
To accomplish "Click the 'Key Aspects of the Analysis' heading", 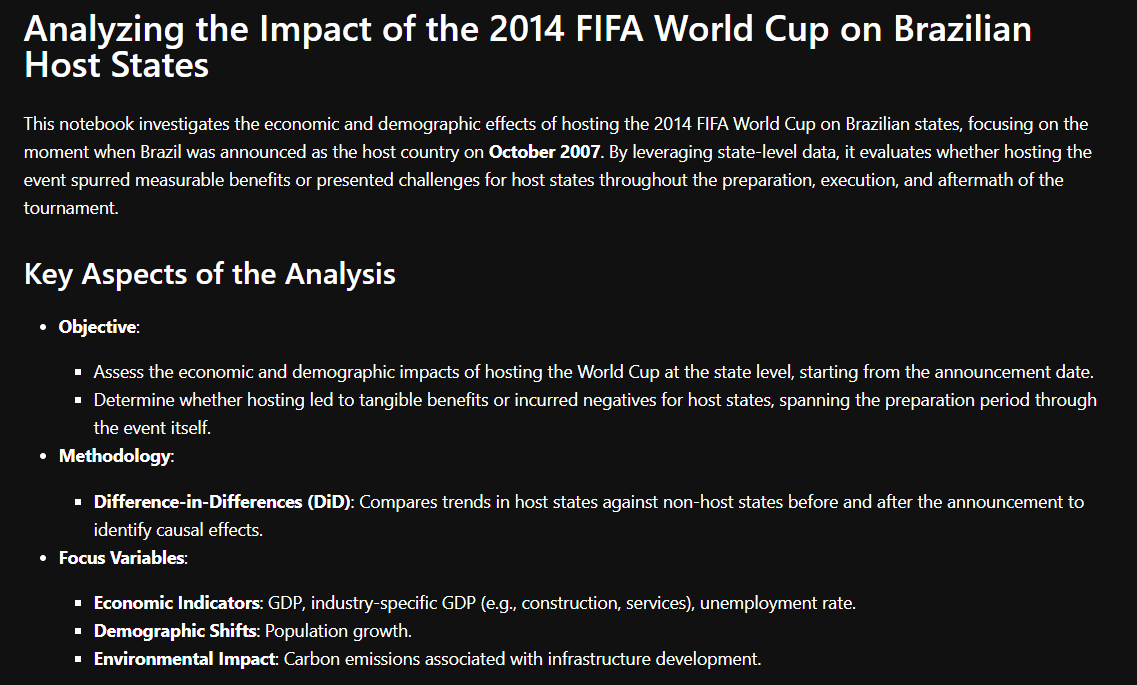I will (210, 274).
